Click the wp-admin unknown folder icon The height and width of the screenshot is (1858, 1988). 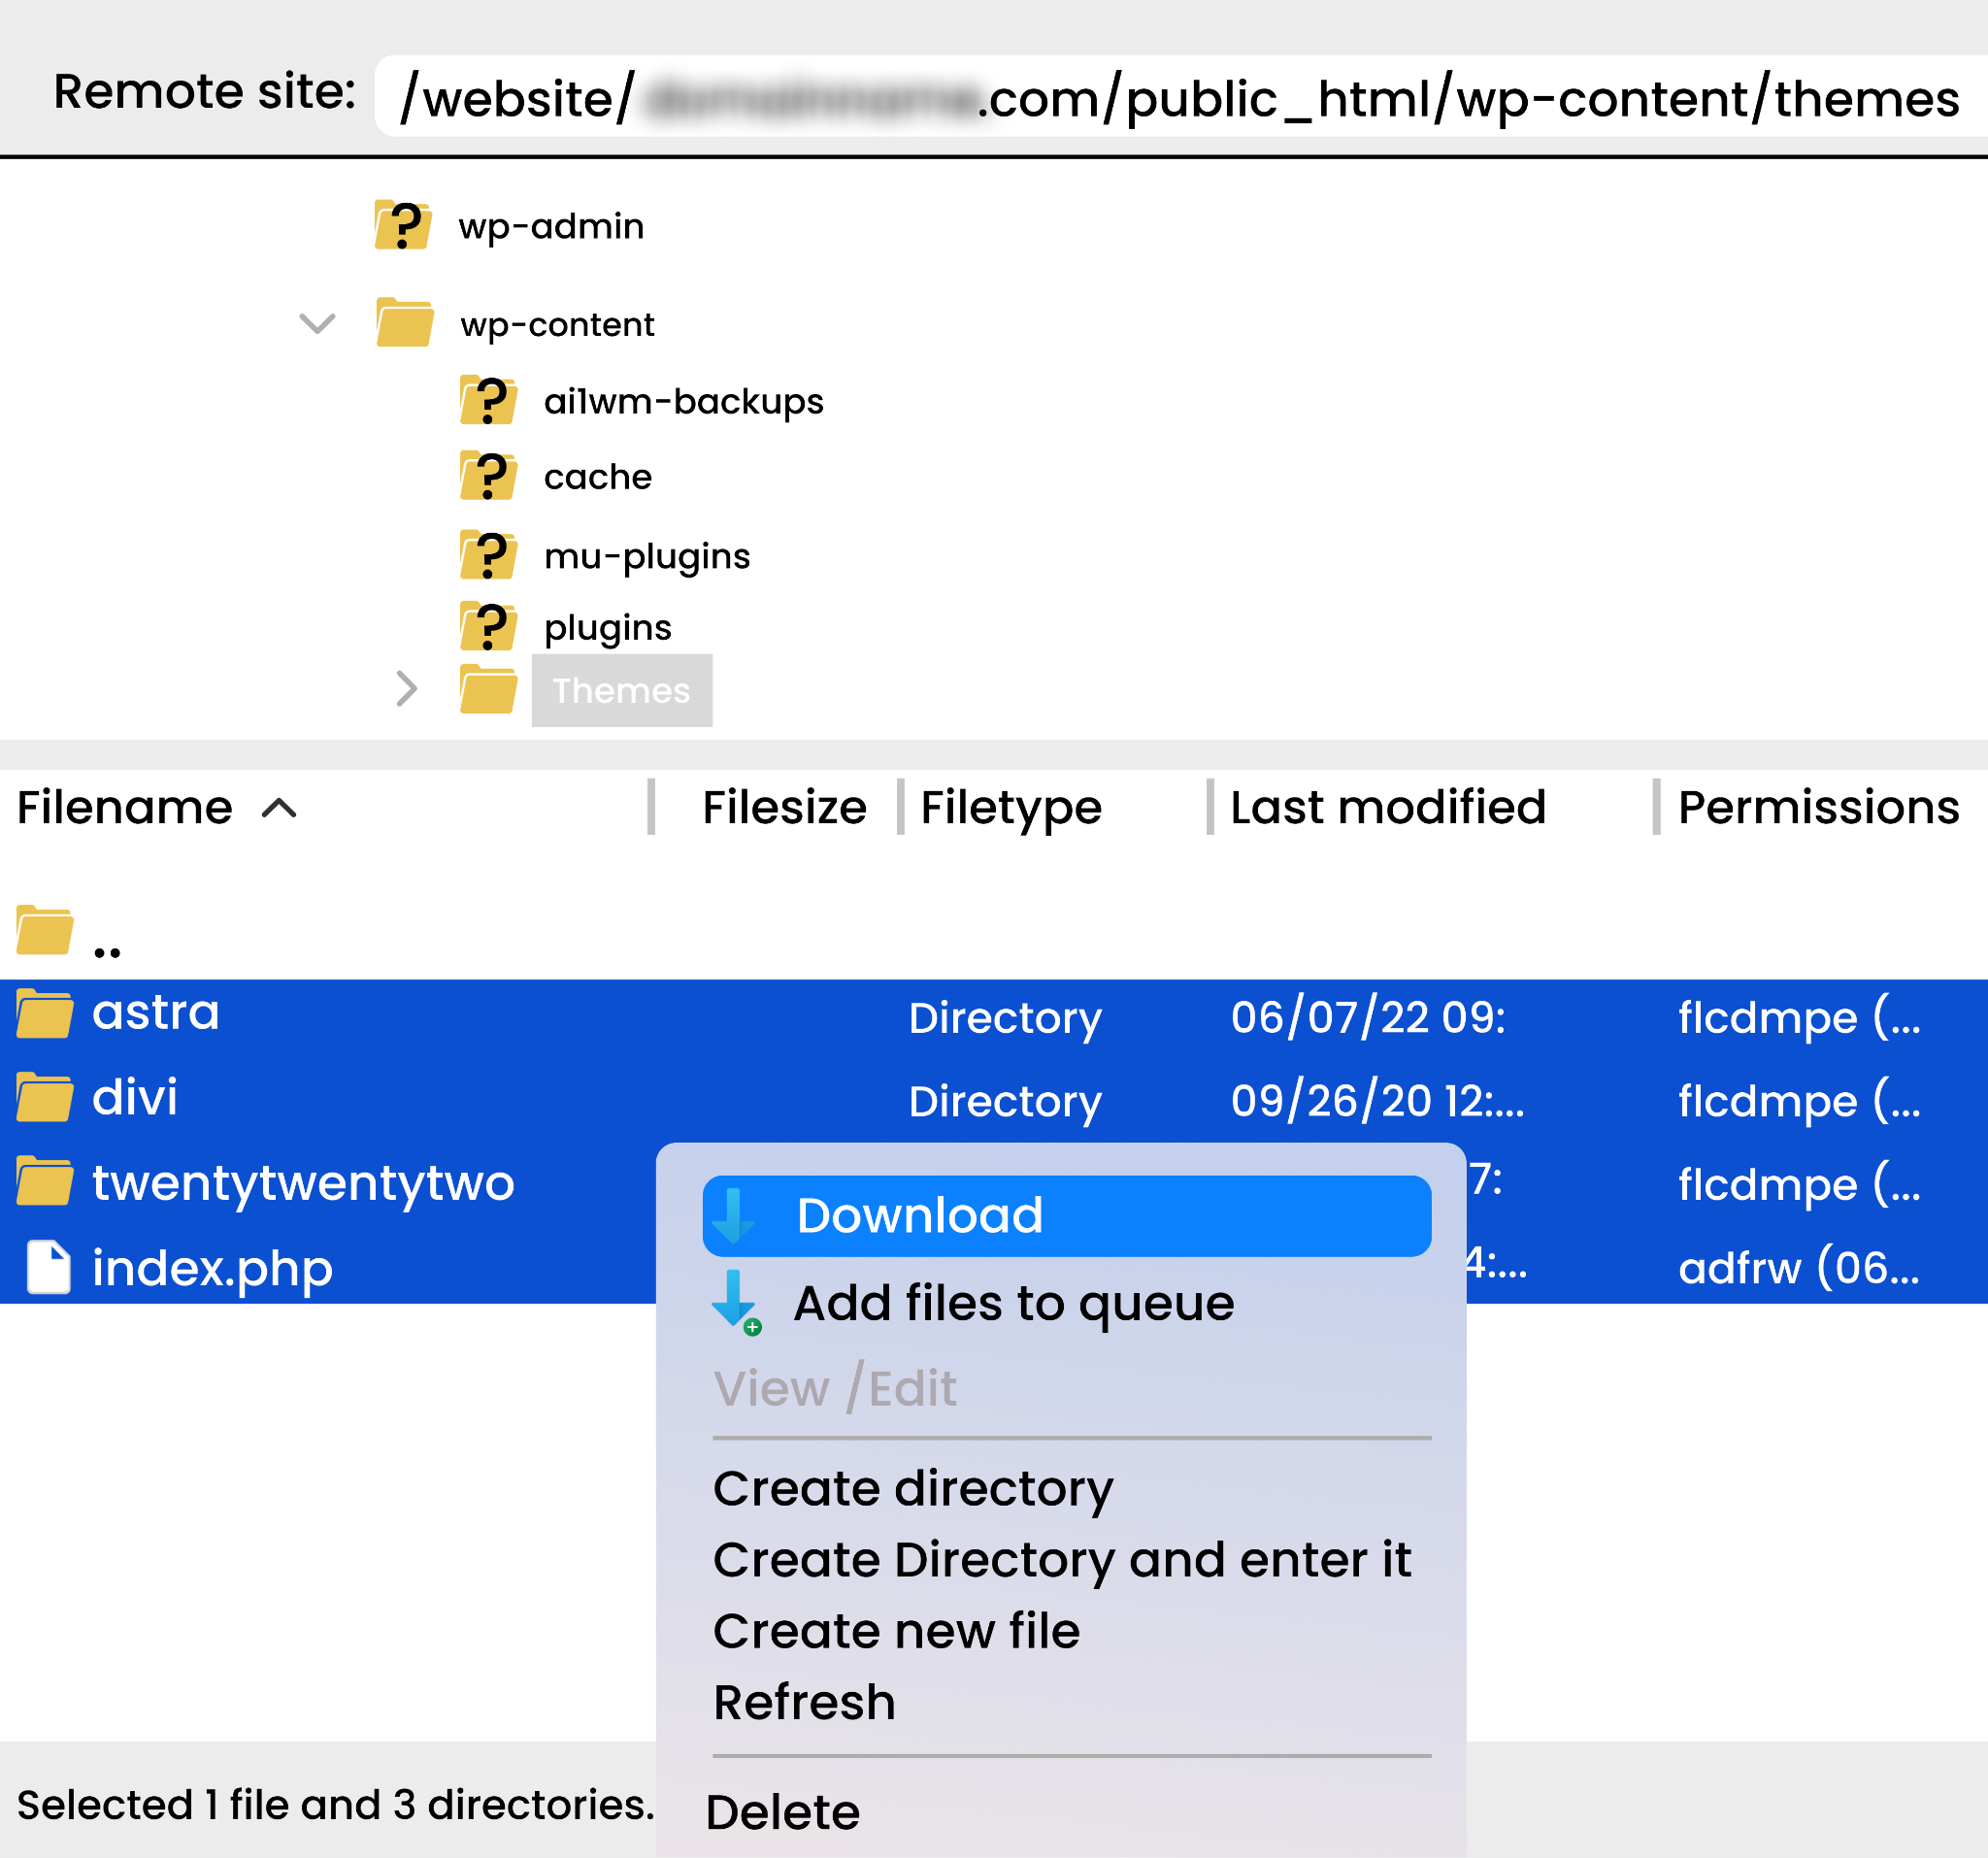point(403,225)
